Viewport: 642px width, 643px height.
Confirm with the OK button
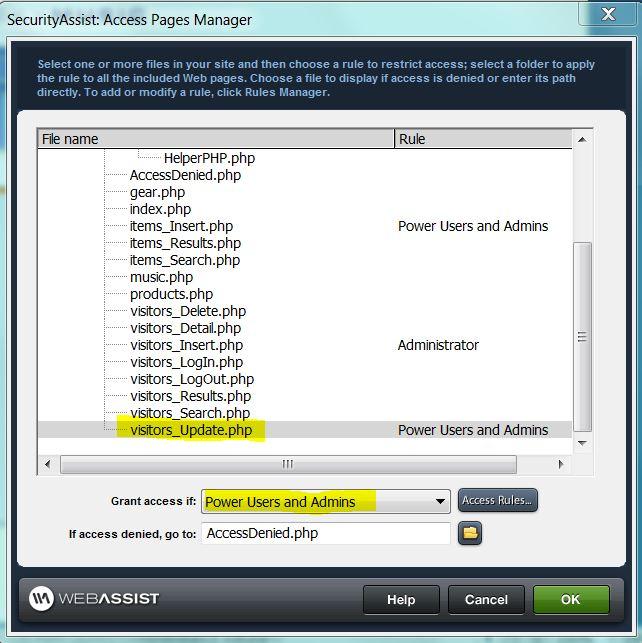pyautogui.click(x=571, y=600)
